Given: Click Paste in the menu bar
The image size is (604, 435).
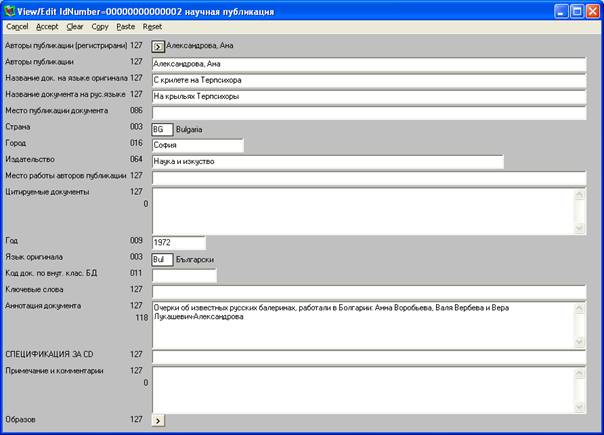Looking at the screenshot, I should tap(126, 27).
